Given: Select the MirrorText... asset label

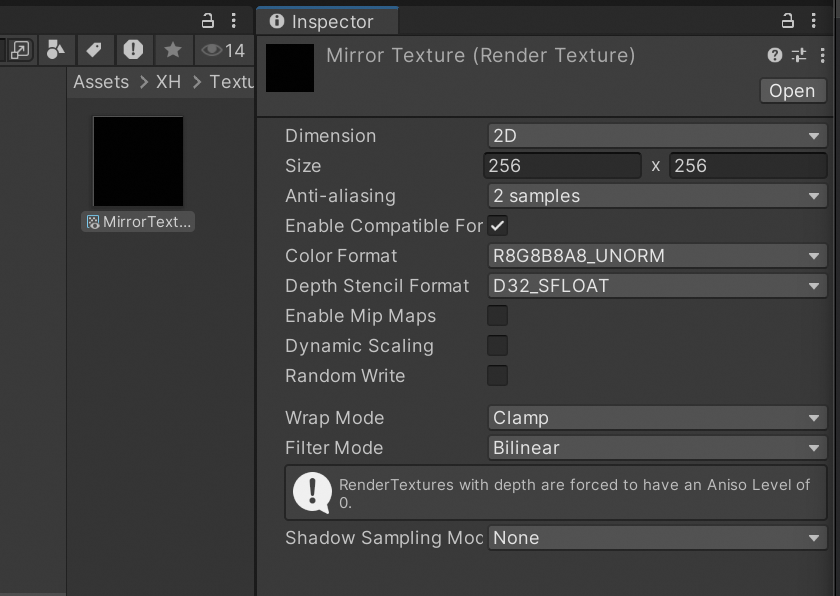Looking at the screenshot, I should 138,222.
